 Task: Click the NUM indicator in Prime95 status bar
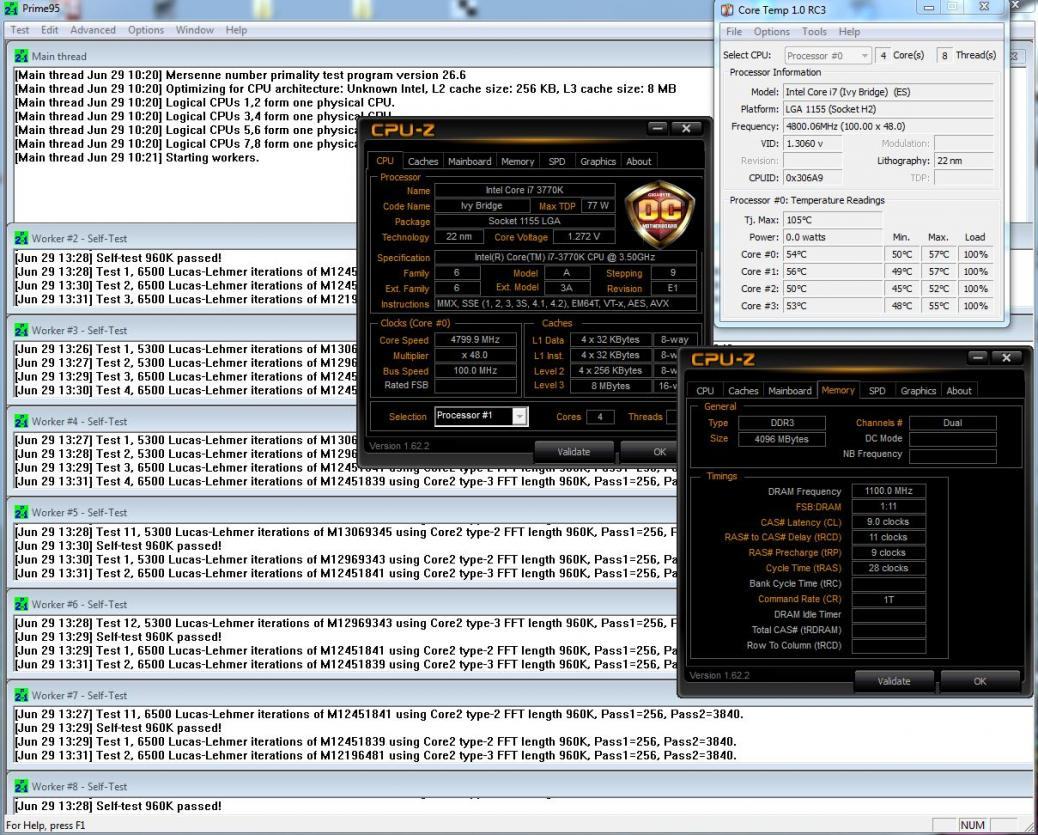point(972,825)
